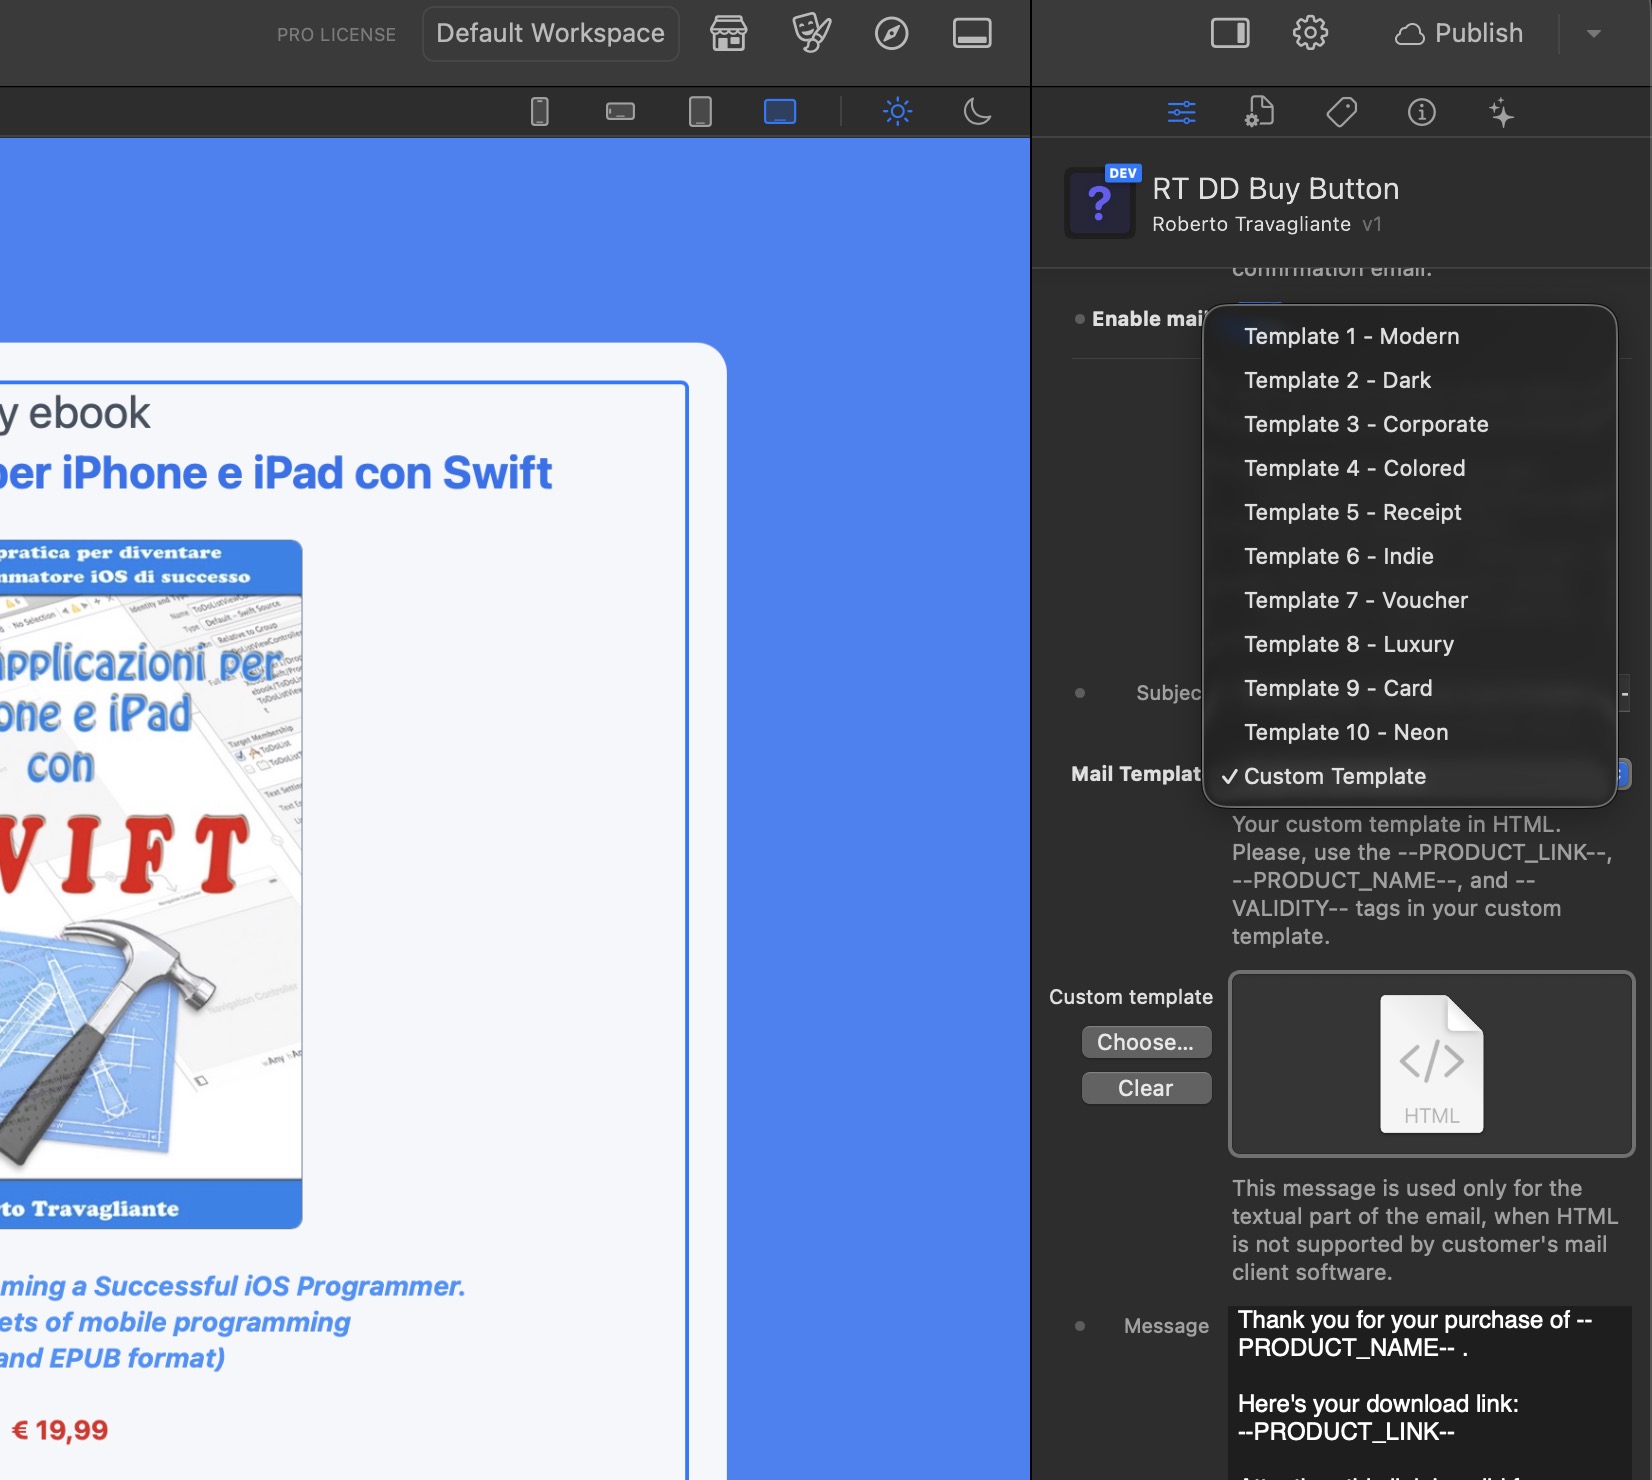Edit the Message text field
Image resolution: width=1652 pixels, height=1480 pixels.
pyautogui.click(x=1431, y=1393)
